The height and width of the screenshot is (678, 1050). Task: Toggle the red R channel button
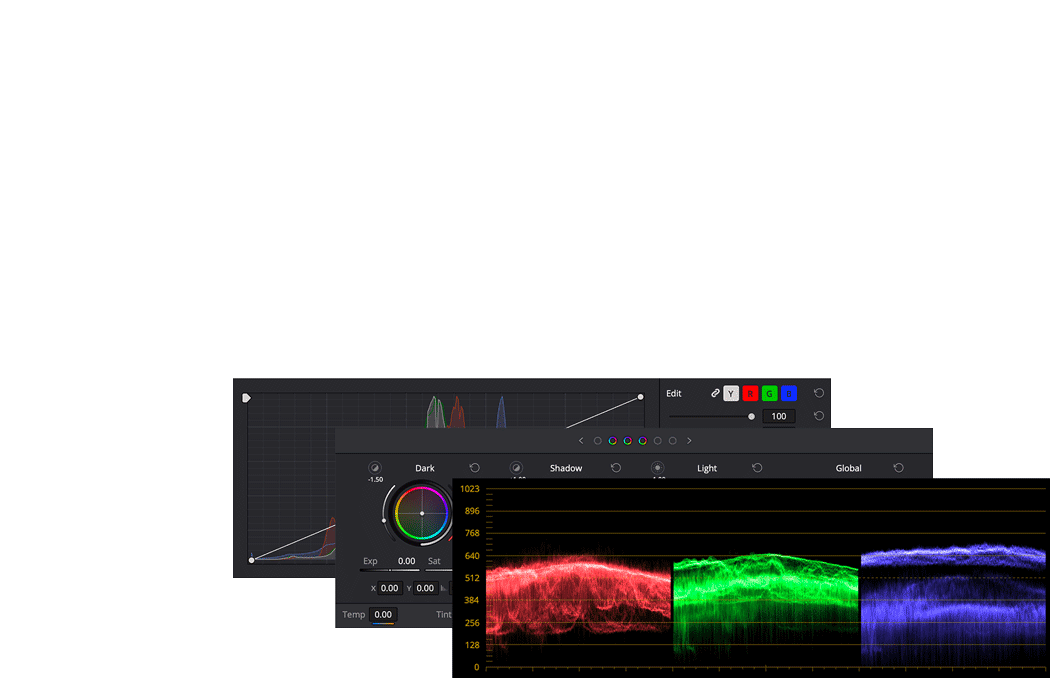(x=750, y=394)
